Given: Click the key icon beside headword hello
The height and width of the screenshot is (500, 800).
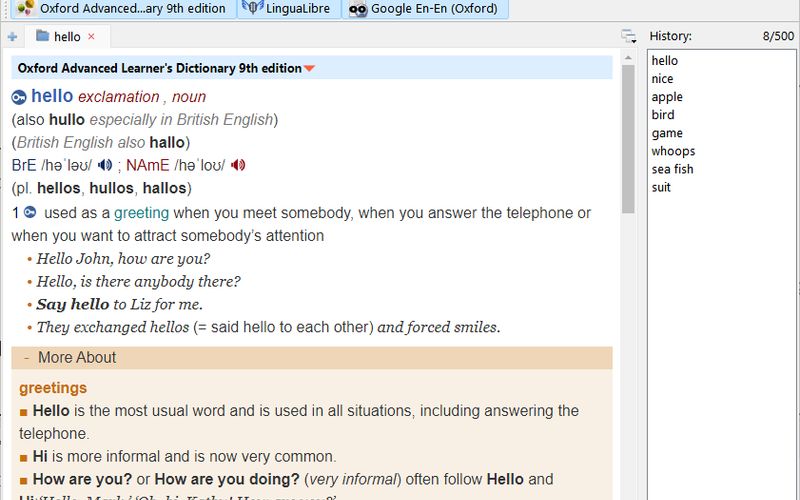Looking at the screenshot, I should pos(19,97).
